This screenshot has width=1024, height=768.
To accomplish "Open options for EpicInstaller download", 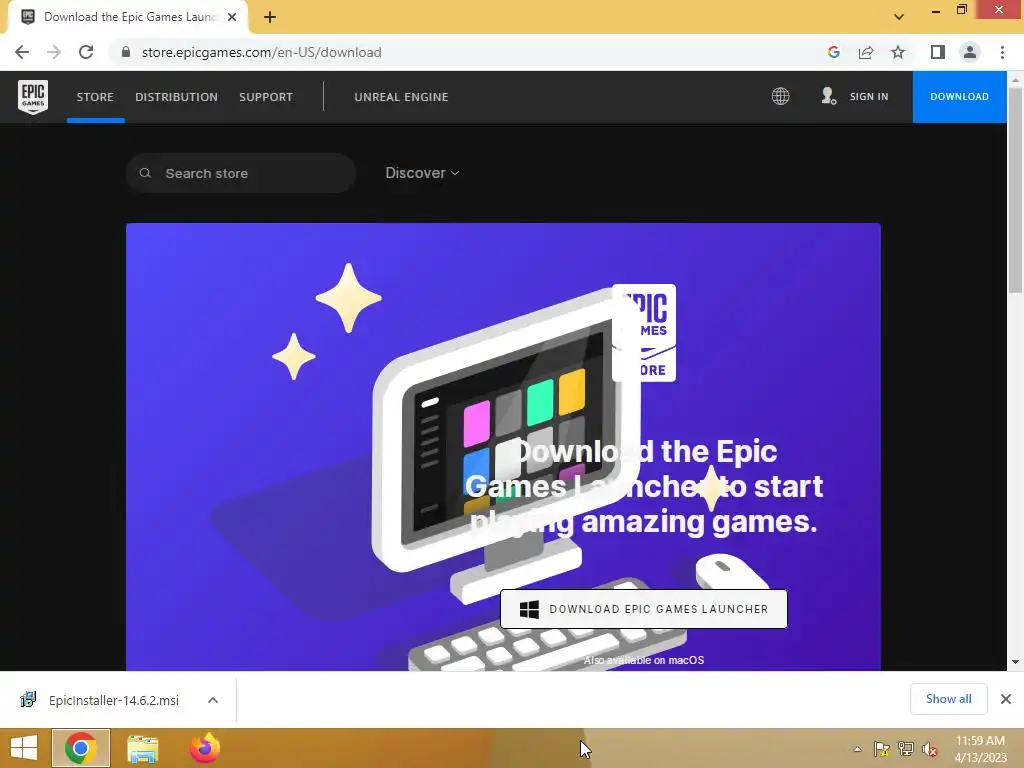I will pyautogui.click(x=213, y=699).
